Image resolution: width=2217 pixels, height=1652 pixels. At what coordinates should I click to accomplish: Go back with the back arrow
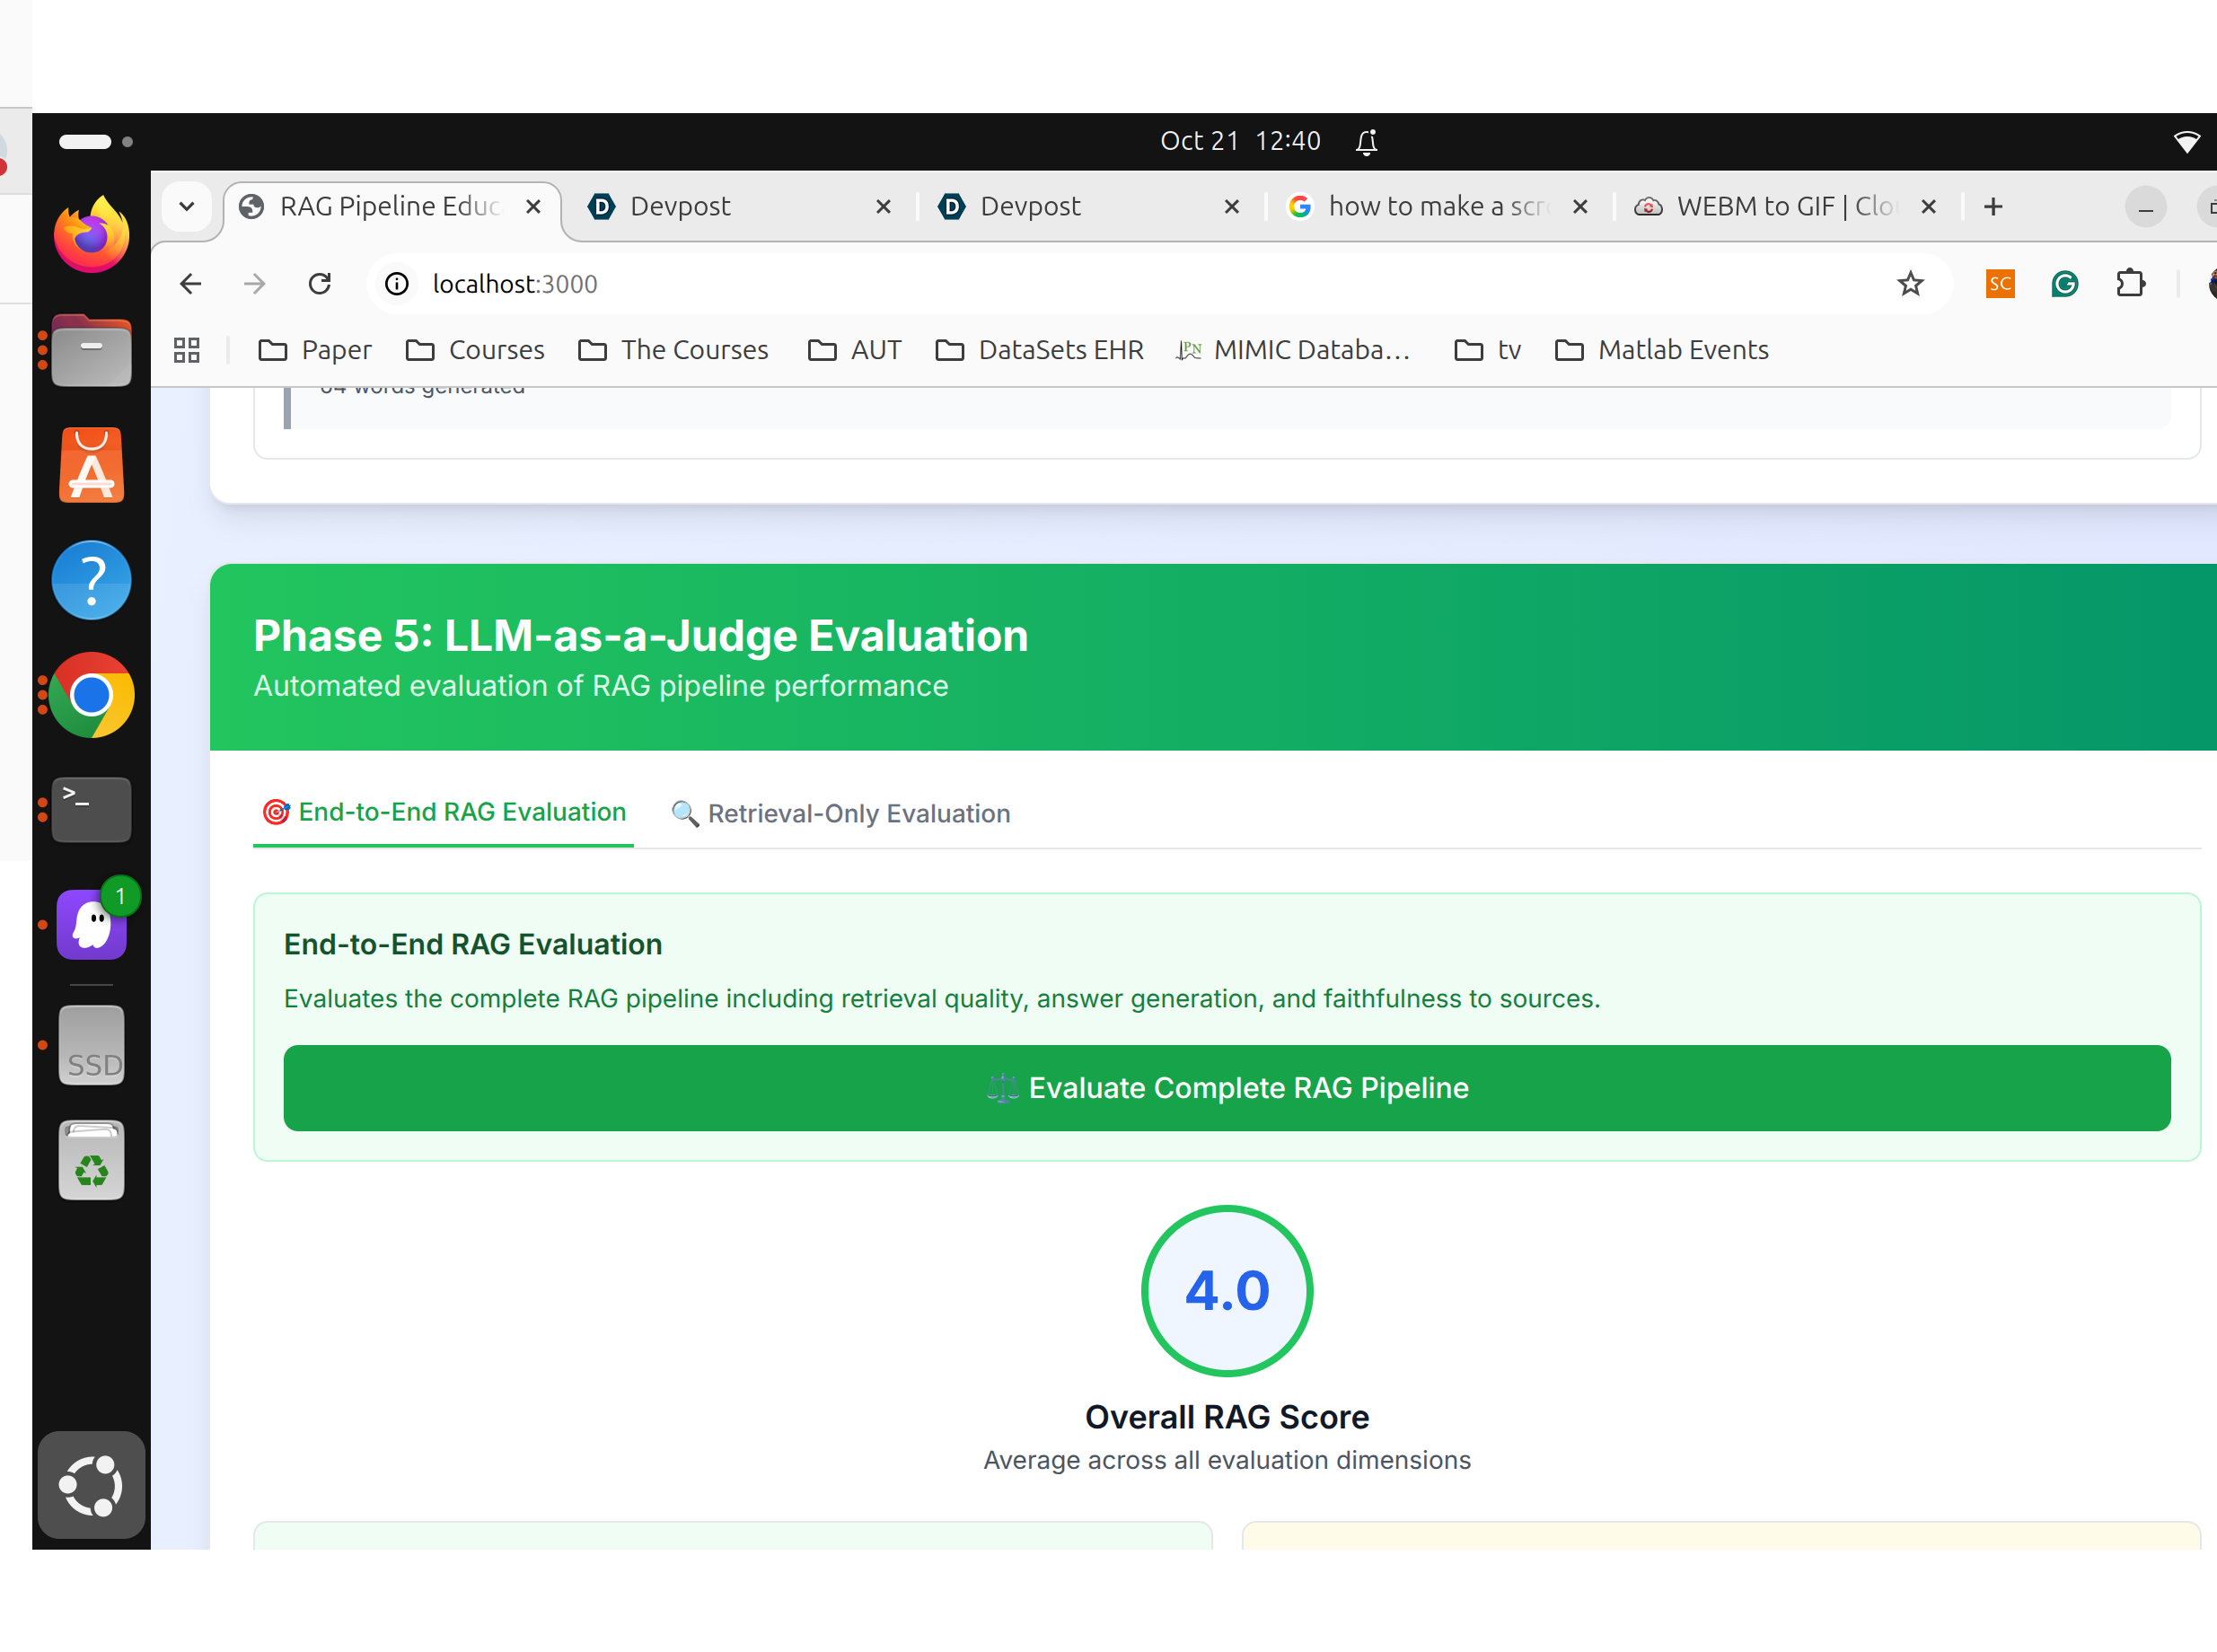click(x=190, y=284)
